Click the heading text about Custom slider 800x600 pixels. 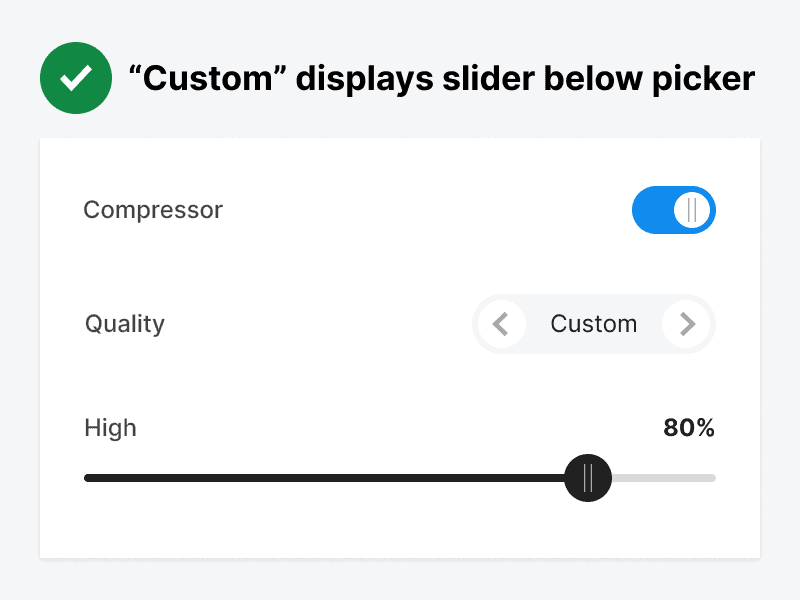441,79
